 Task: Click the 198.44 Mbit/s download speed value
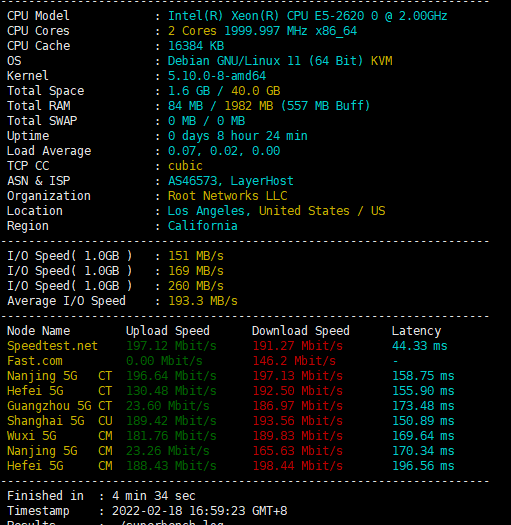298,466
